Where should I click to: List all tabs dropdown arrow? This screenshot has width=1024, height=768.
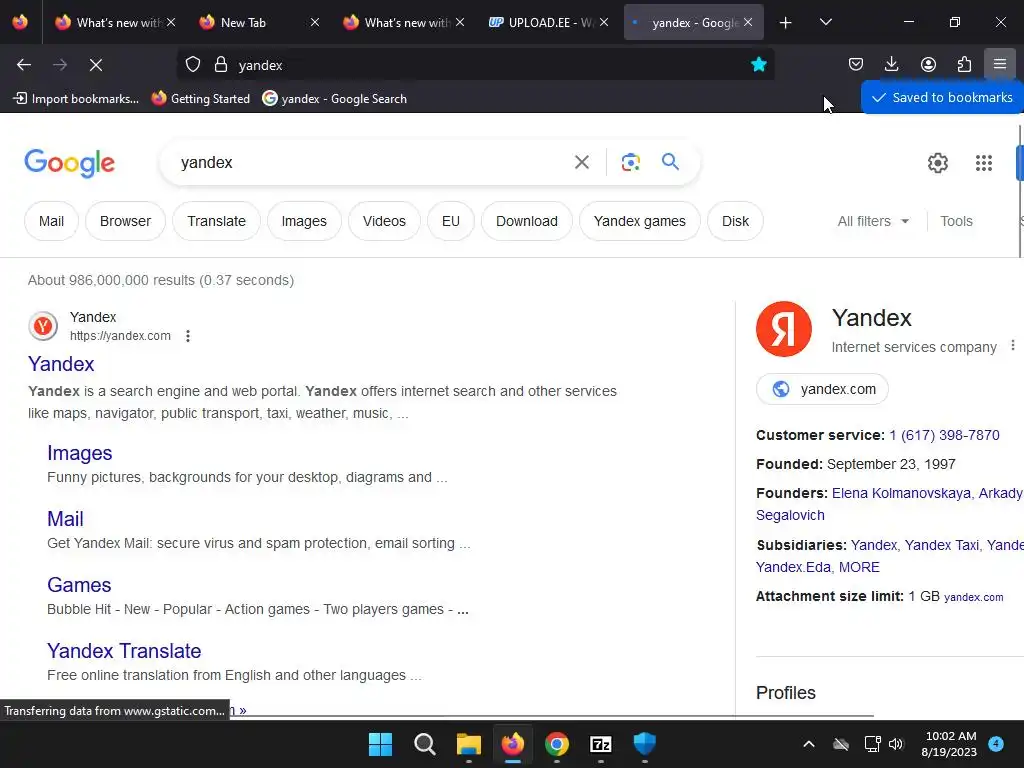[x=825, y=22]
